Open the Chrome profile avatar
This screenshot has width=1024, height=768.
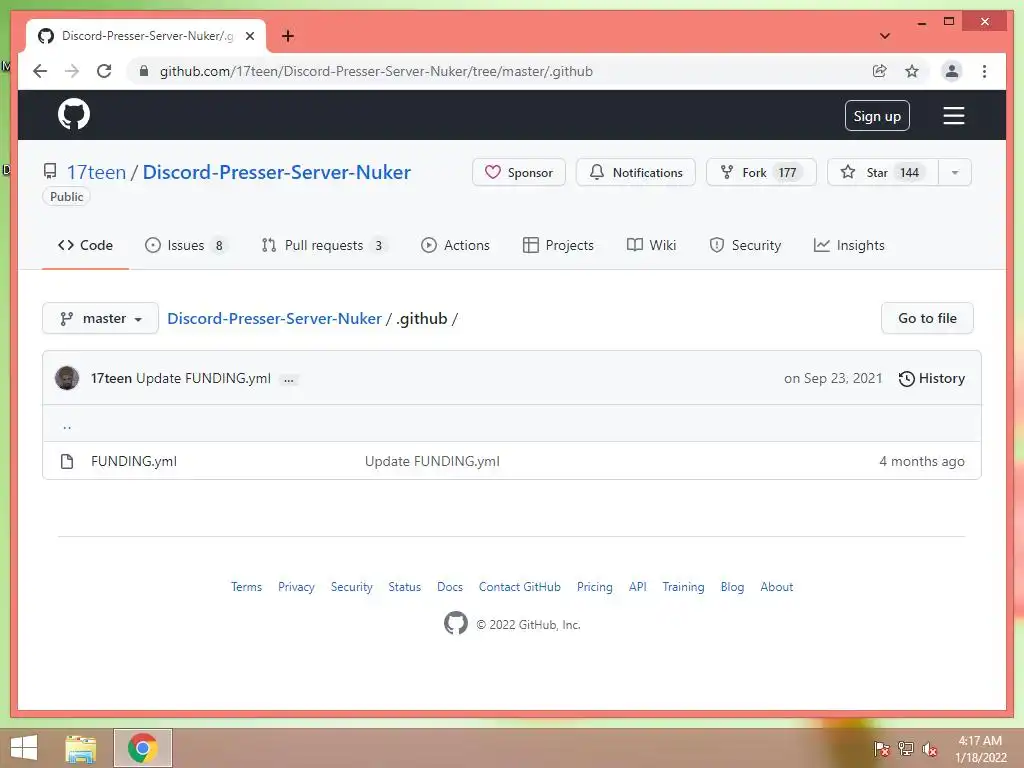(x=952, y=71)
